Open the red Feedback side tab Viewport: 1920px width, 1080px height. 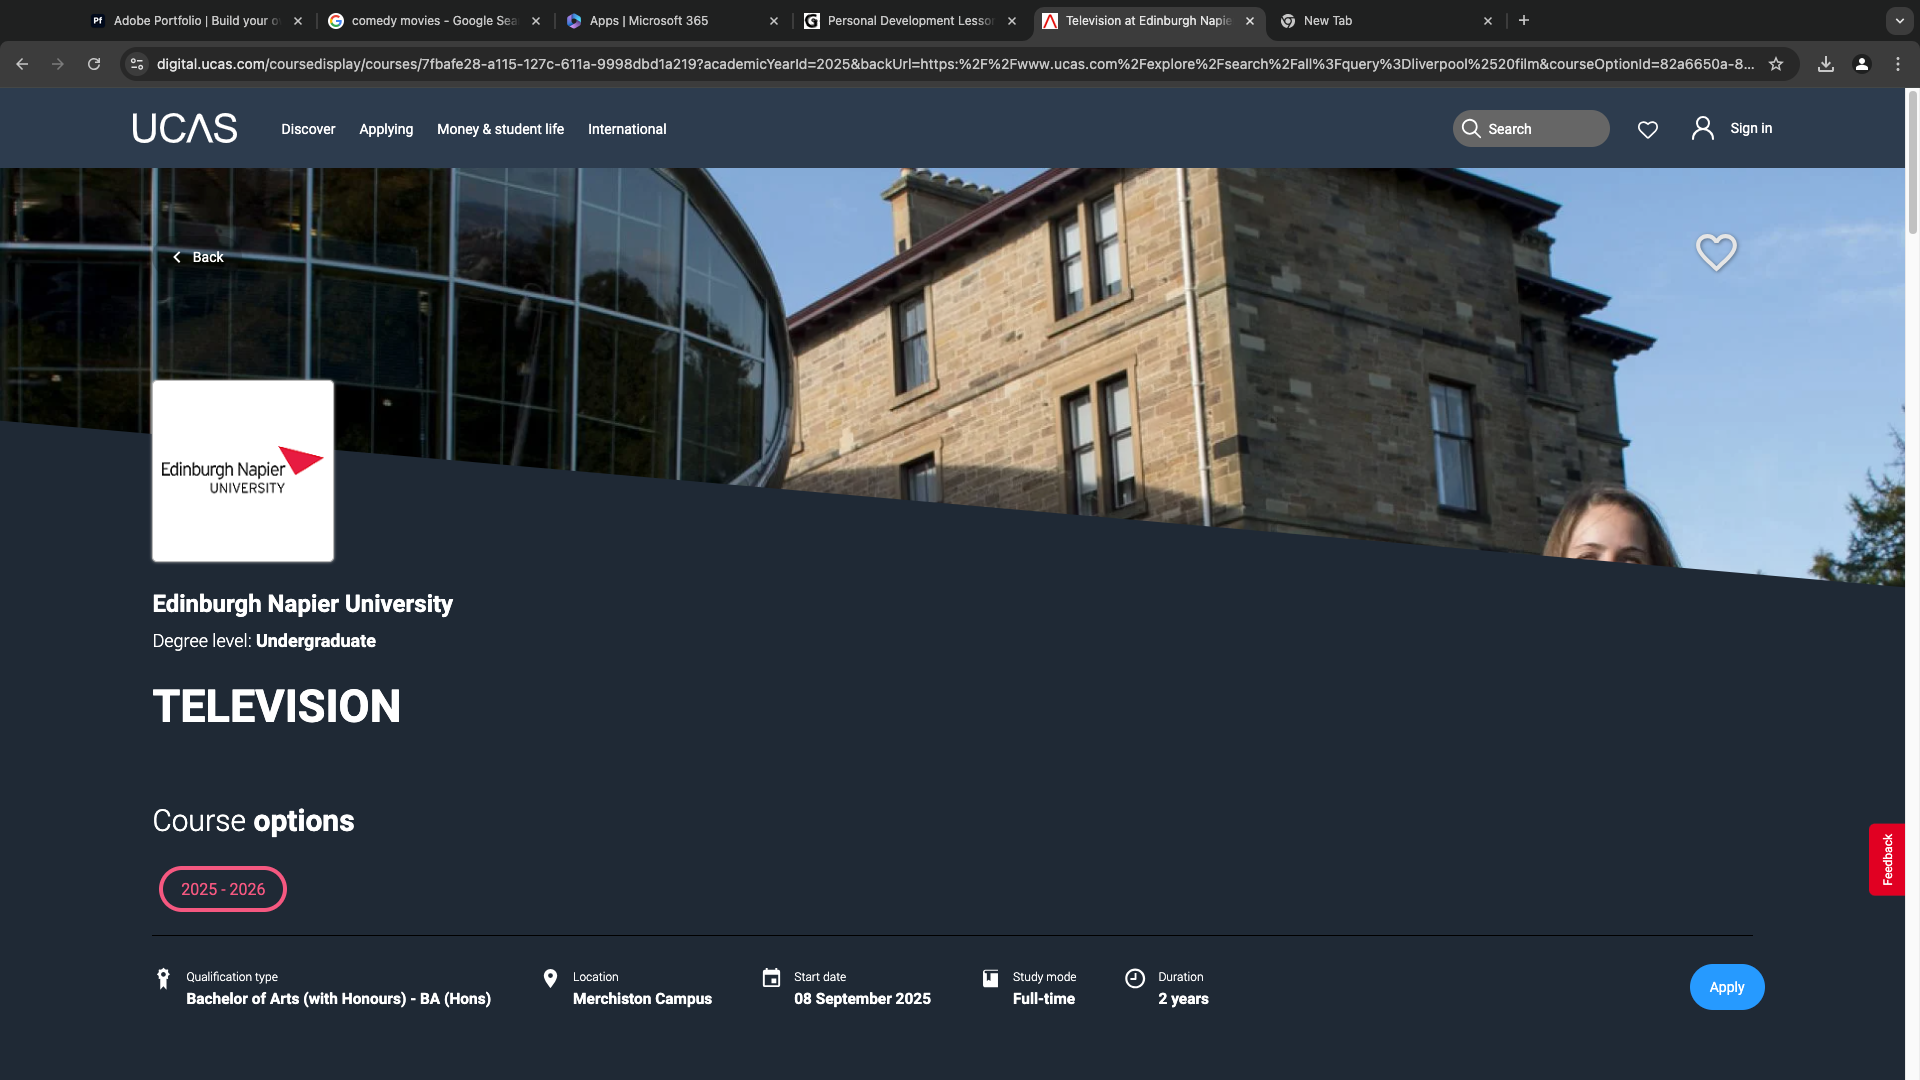point(1887,859)
